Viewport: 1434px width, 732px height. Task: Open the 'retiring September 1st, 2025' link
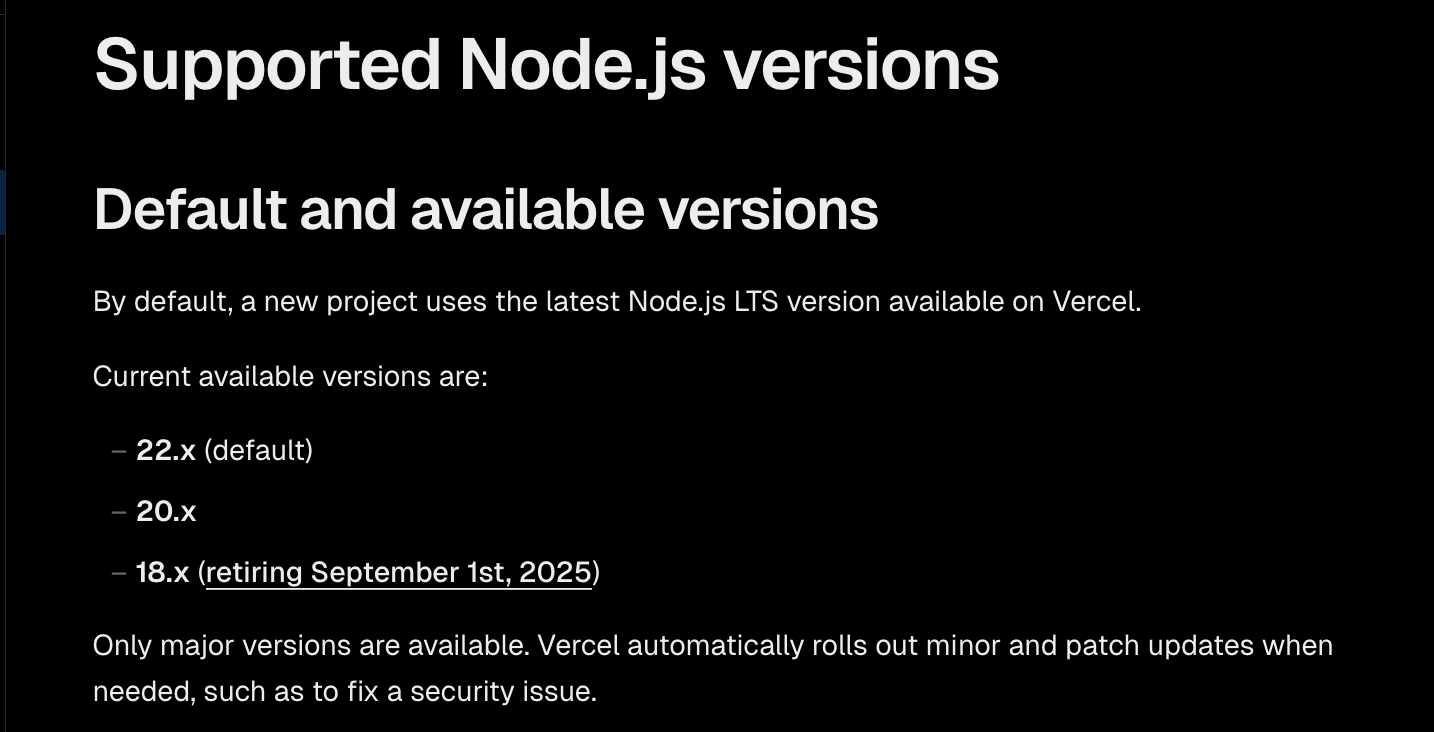point(398,572)
